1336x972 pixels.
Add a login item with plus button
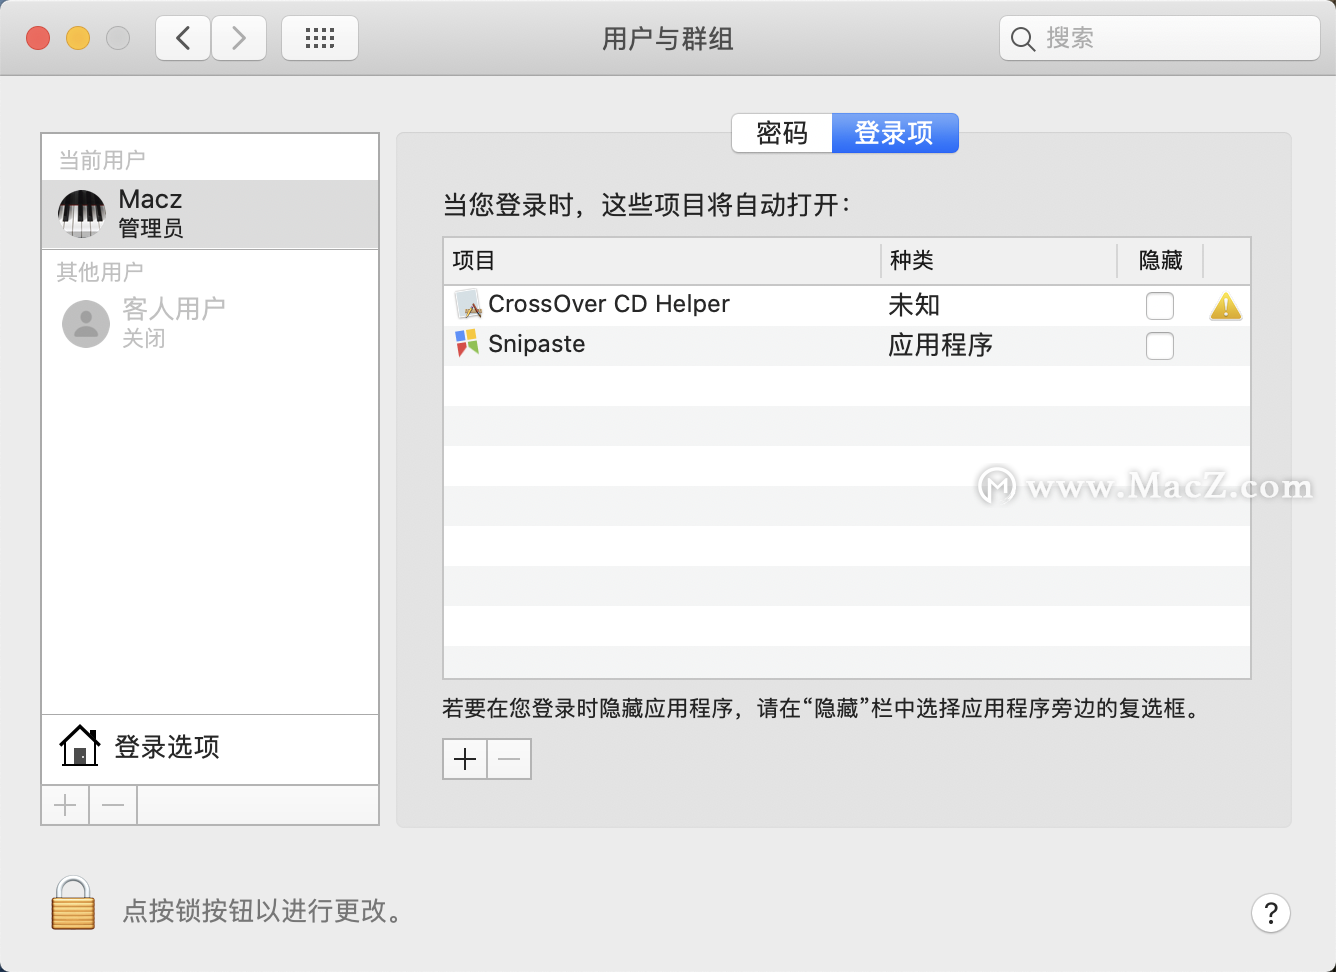pyautogui.click(x=465, y=759)
